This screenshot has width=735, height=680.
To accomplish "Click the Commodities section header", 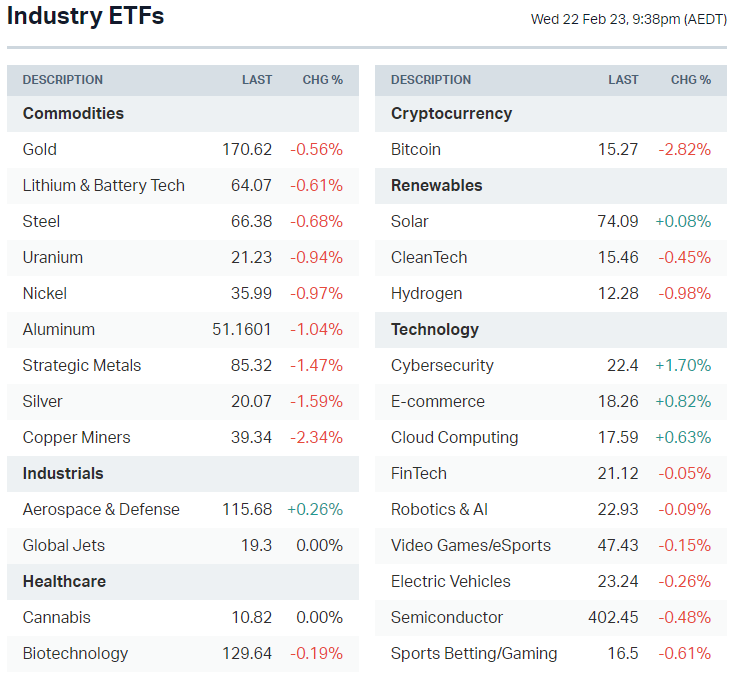I will pos(73,113).
